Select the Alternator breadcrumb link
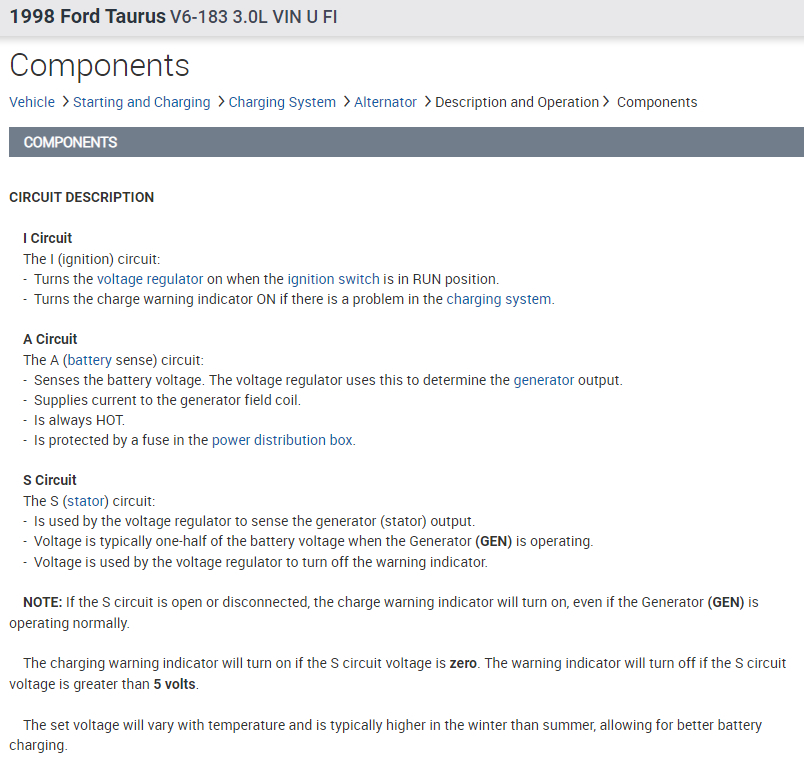This screenshot has height=769, width=804. pyautogui.click(x=385, y=102)
